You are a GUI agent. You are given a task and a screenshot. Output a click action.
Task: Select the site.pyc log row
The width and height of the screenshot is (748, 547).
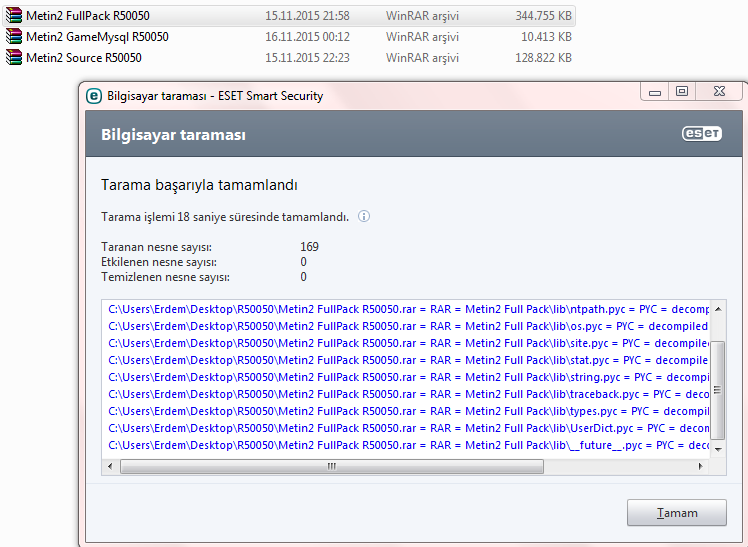(408, 343)
